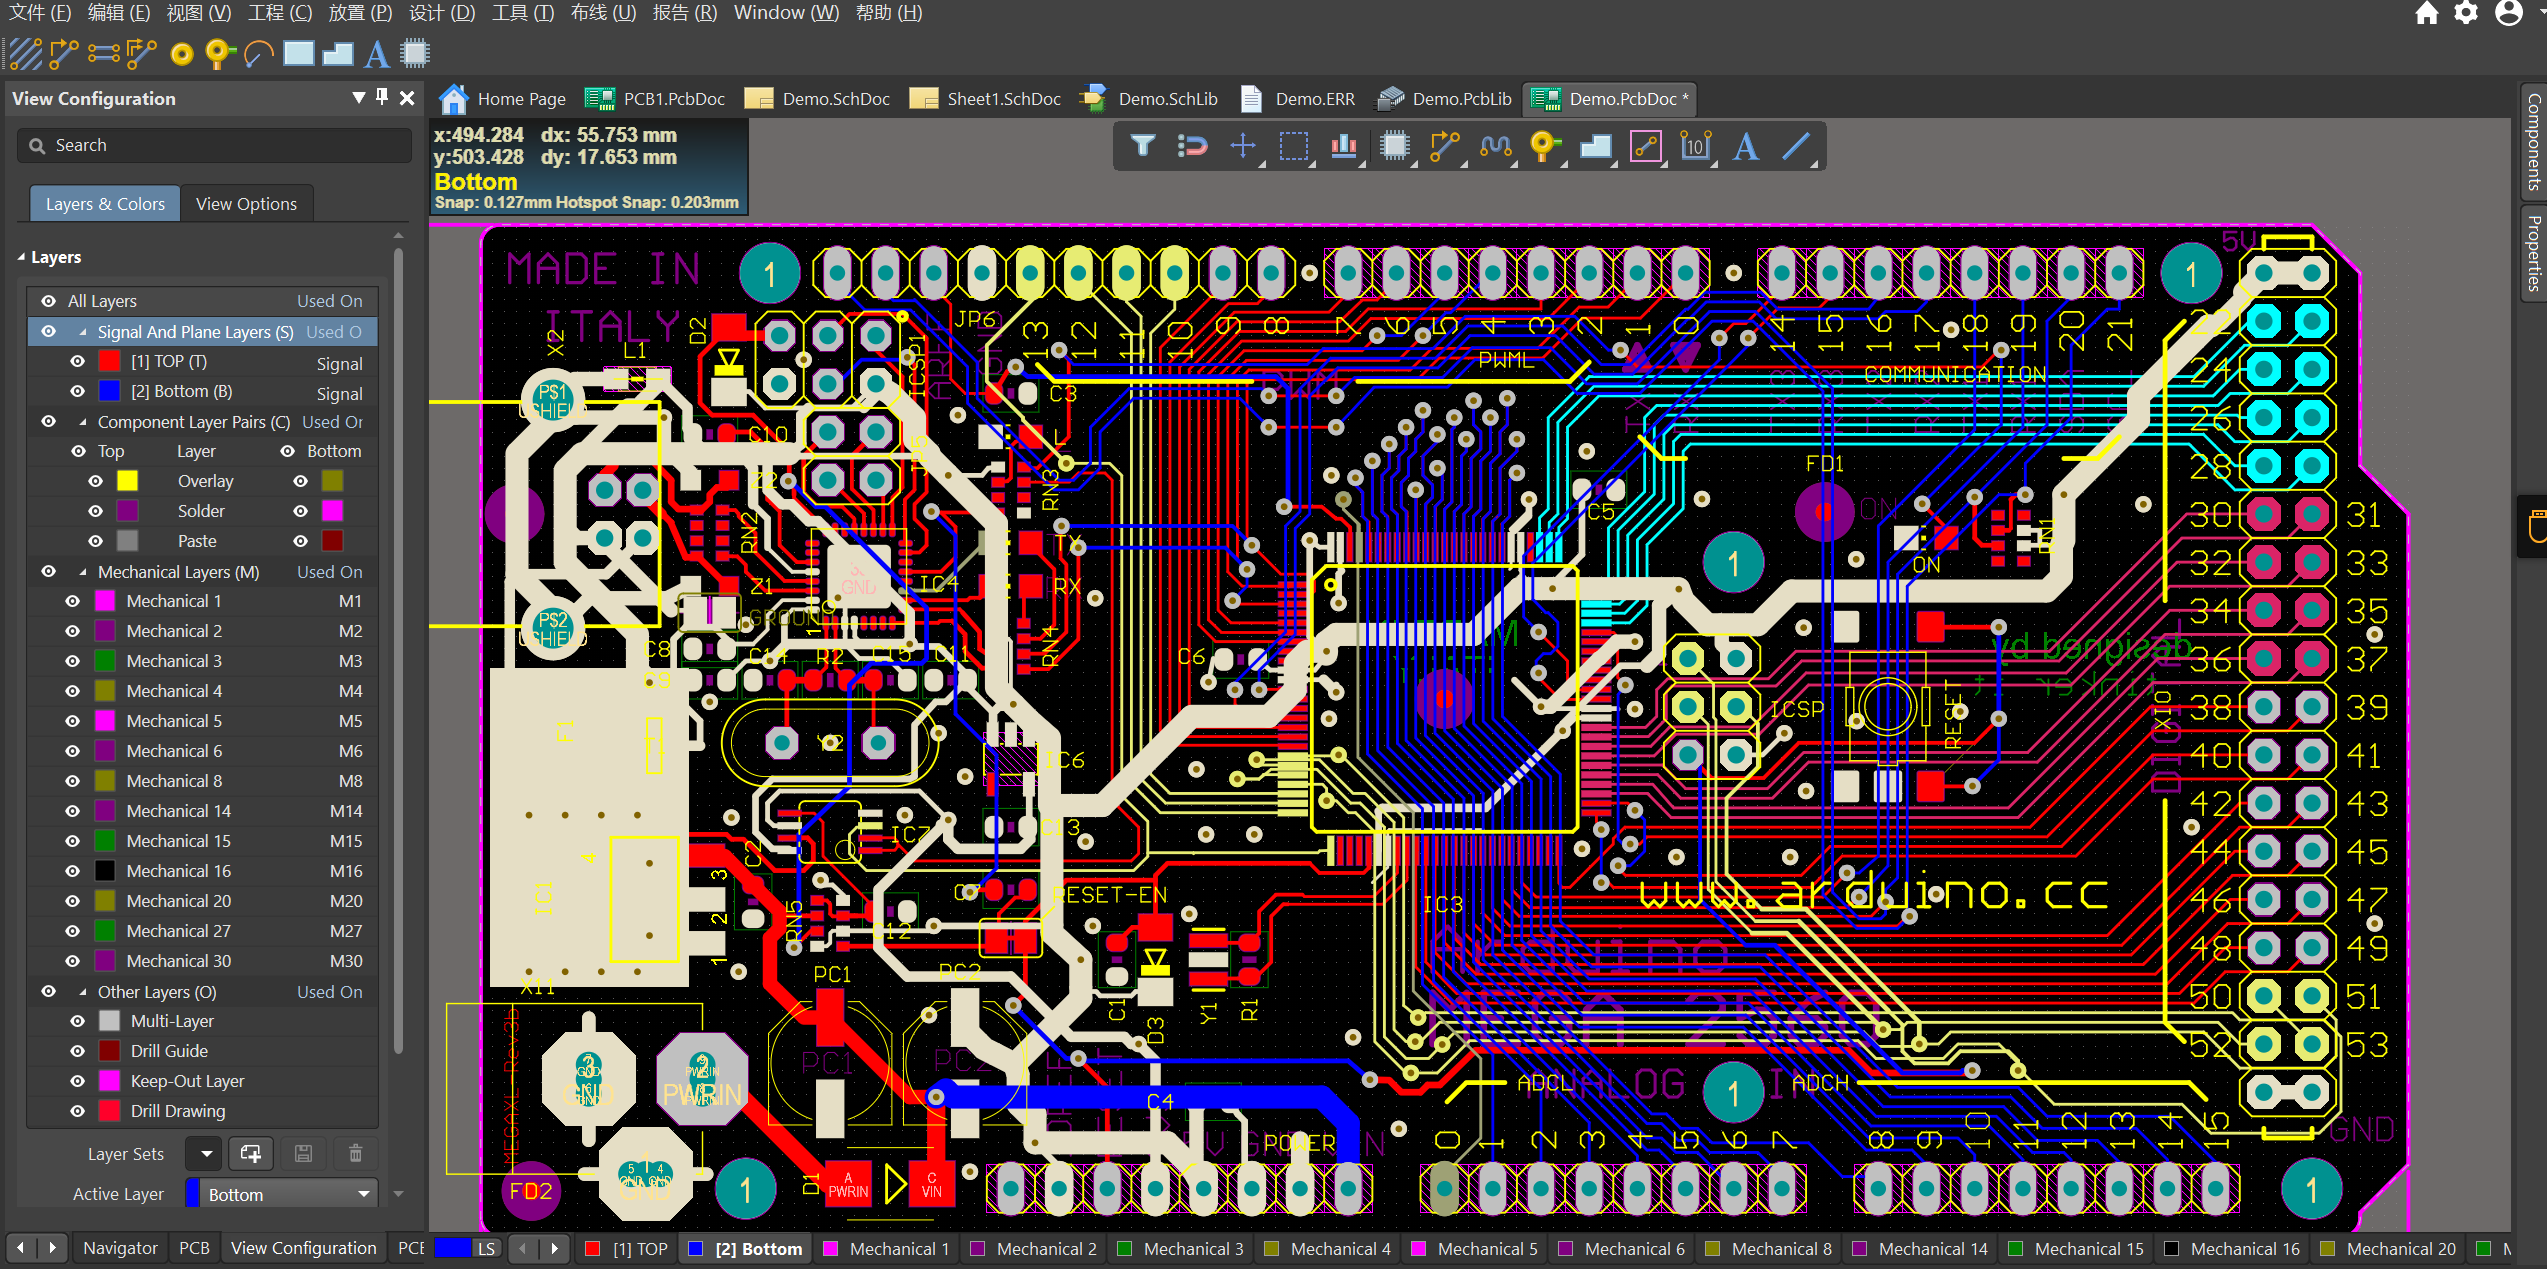Hide the [2] Bottom signal layer
The height and width of the screenshot is (1269, 2547).
click(78, 391)
